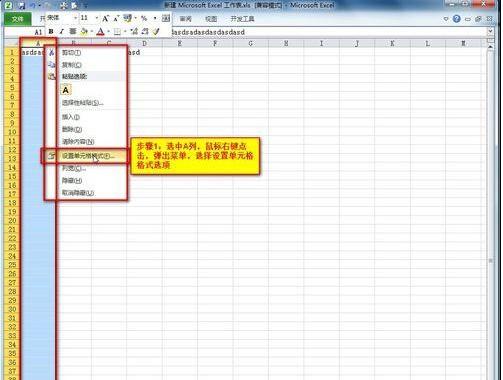Open the accounting format dropdown arrow
This screenshot has height=380, width=503.
(136, 18)
